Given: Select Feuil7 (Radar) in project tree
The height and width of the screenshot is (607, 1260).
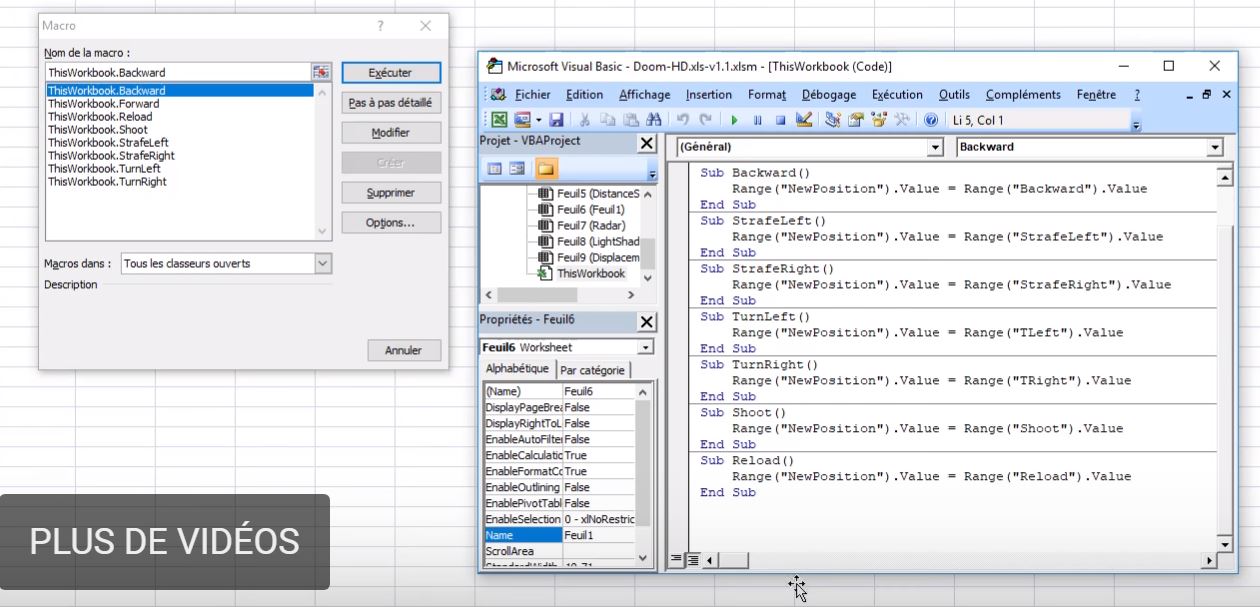Looking at the screenshot, I should pos(590,226).
